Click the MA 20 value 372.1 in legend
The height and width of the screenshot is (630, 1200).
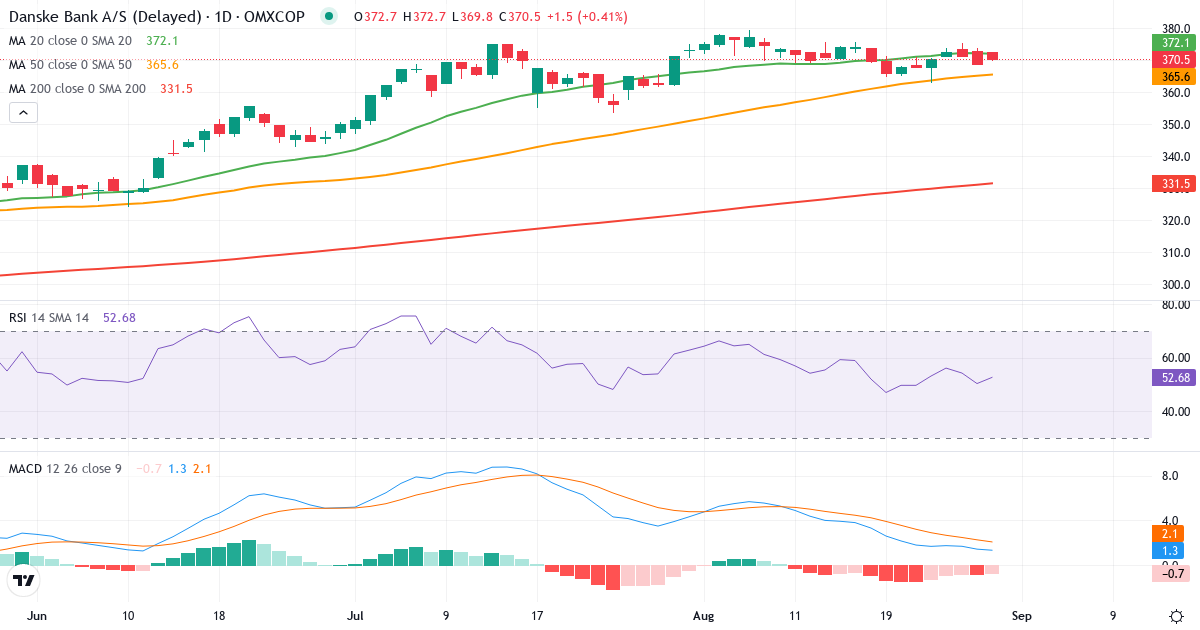(162, 41)
